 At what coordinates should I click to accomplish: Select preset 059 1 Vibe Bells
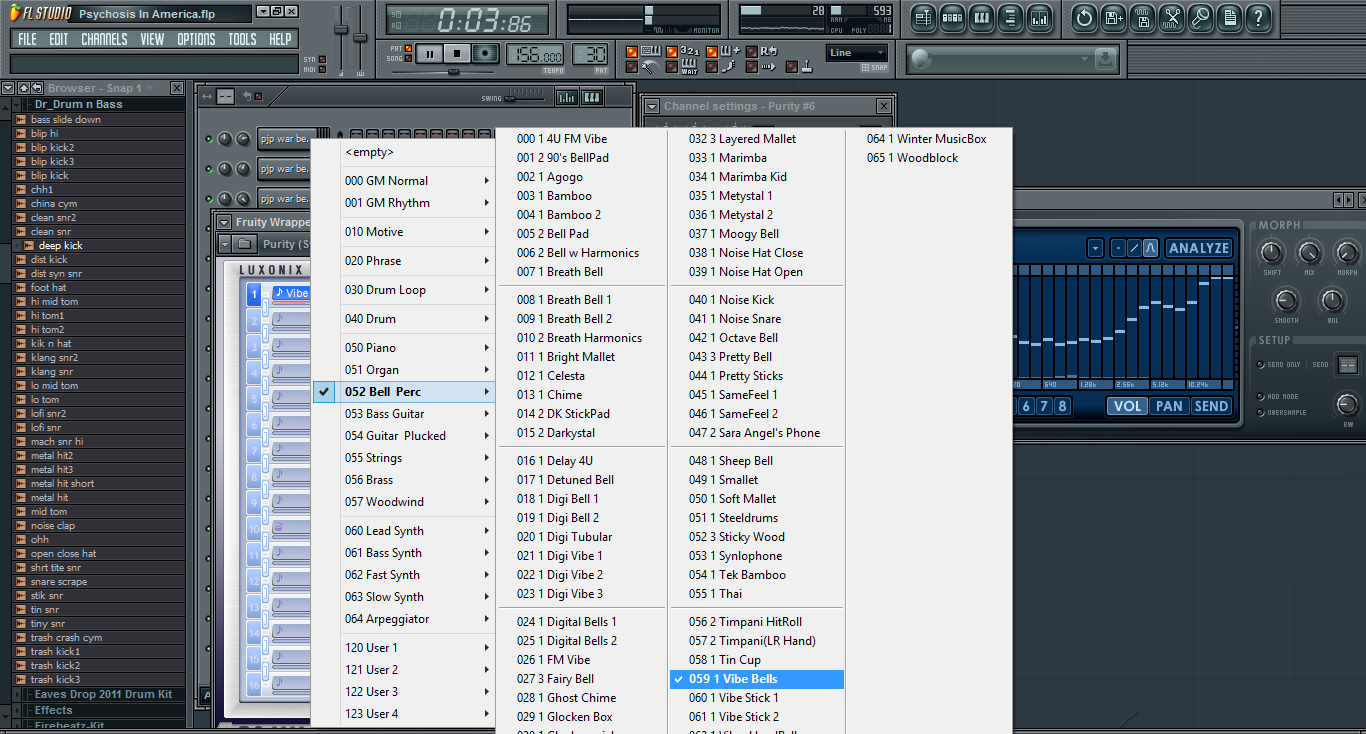coord(757,679)
